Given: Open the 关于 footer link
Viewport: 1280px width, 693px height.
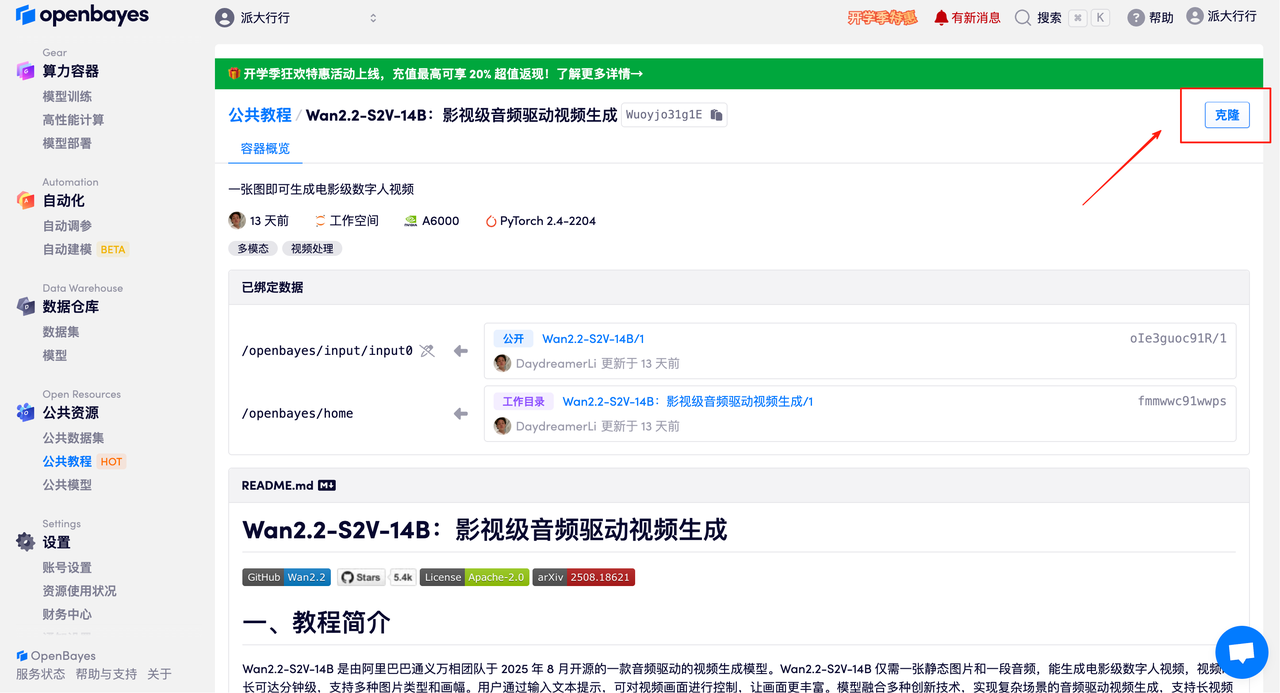Looking at the screenshot, I should coord(159,674).
